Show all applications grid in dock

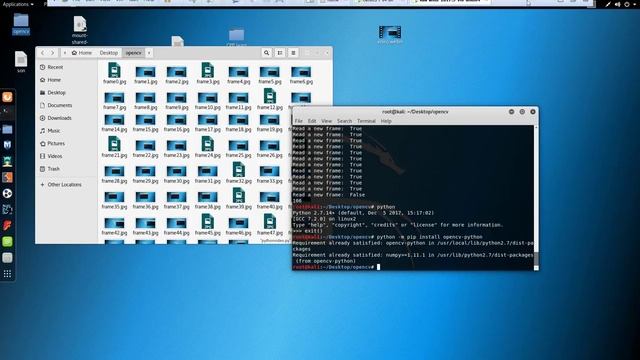pos(7,274)
